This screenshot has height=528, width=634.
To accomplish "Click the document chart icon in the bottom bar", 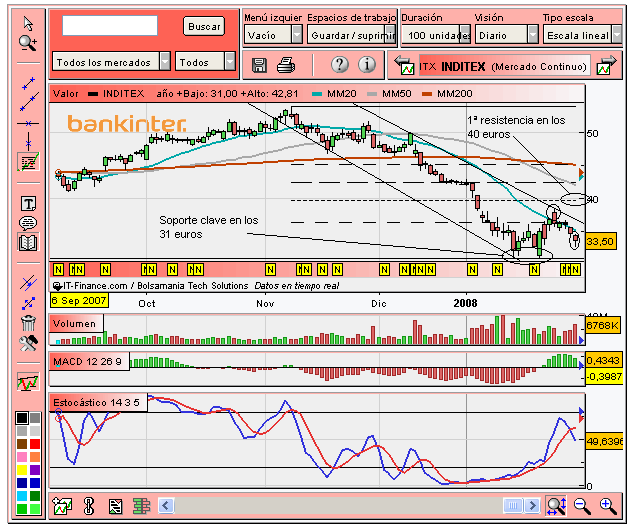I will [116, 506].
